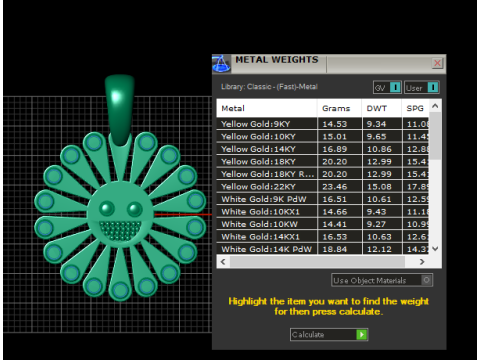Click the vertical scrollbar thumb

[x=435, y=136]
